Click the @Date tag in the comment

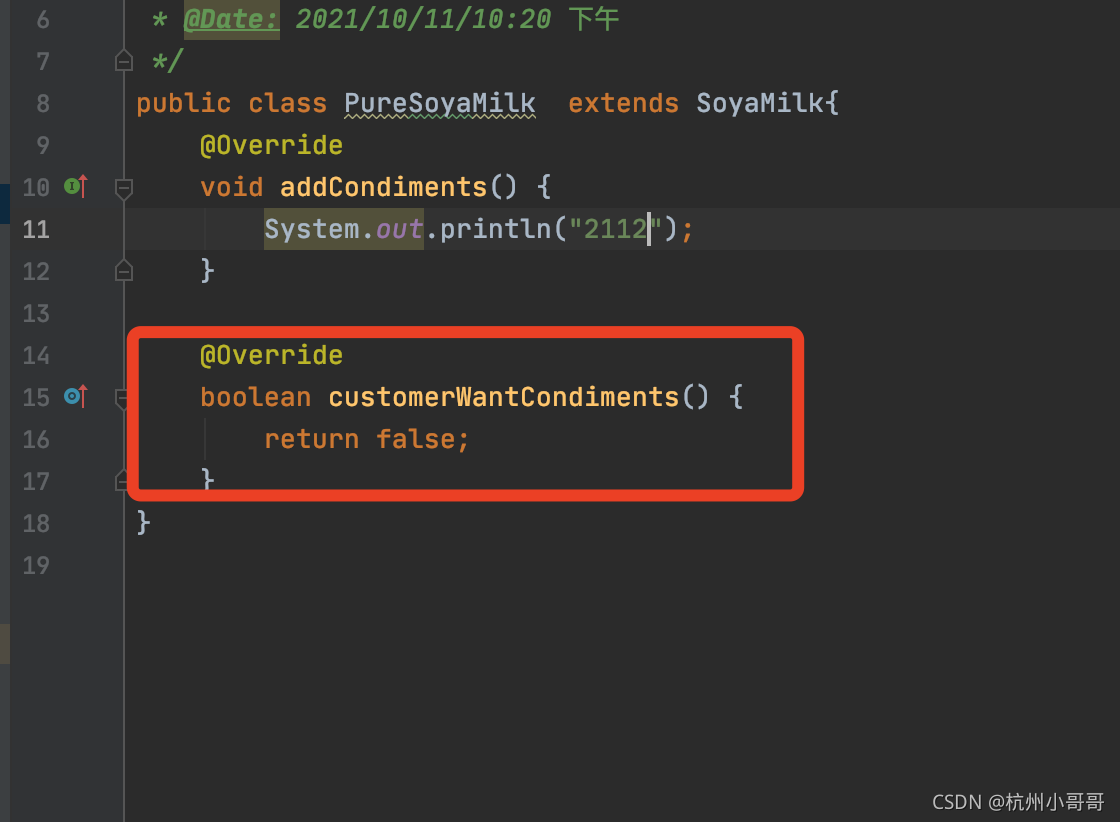pos(231,19)
